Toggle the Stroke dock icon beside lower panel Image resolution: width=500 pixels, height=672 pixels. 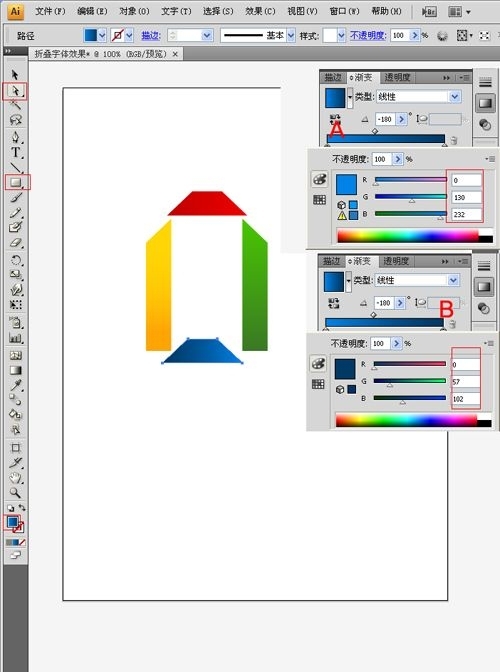[x=484, y=266]
